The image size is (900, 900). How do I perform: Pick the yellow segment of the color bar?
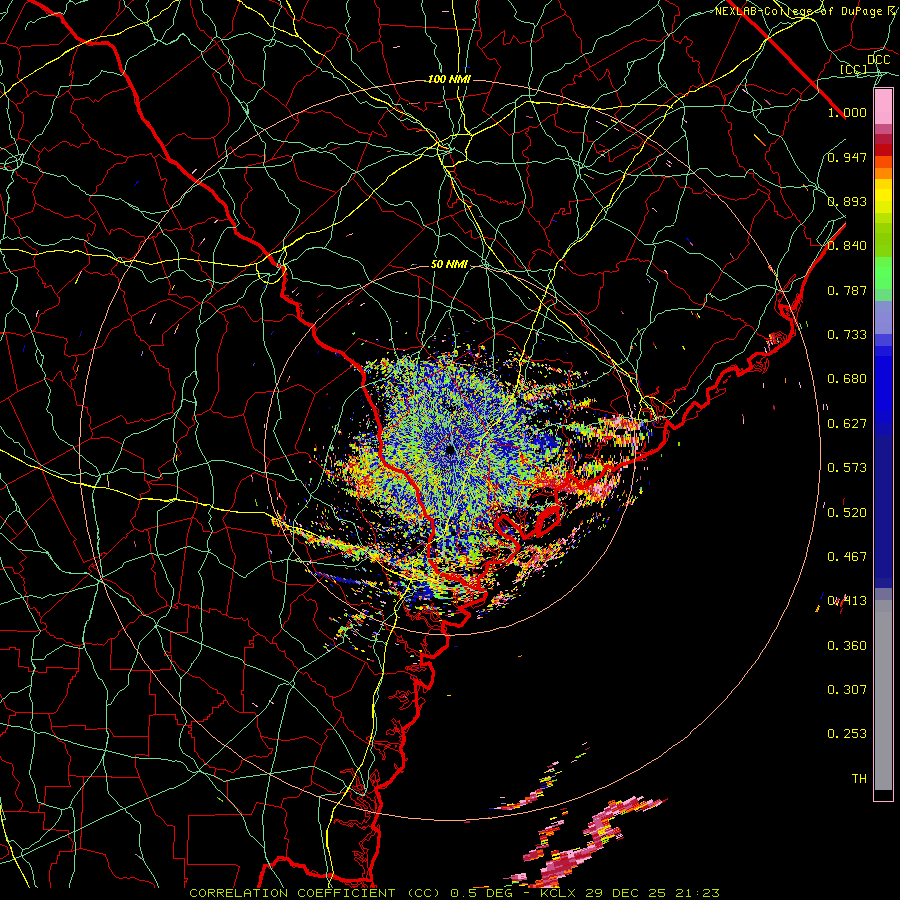(x=883, y=197)
